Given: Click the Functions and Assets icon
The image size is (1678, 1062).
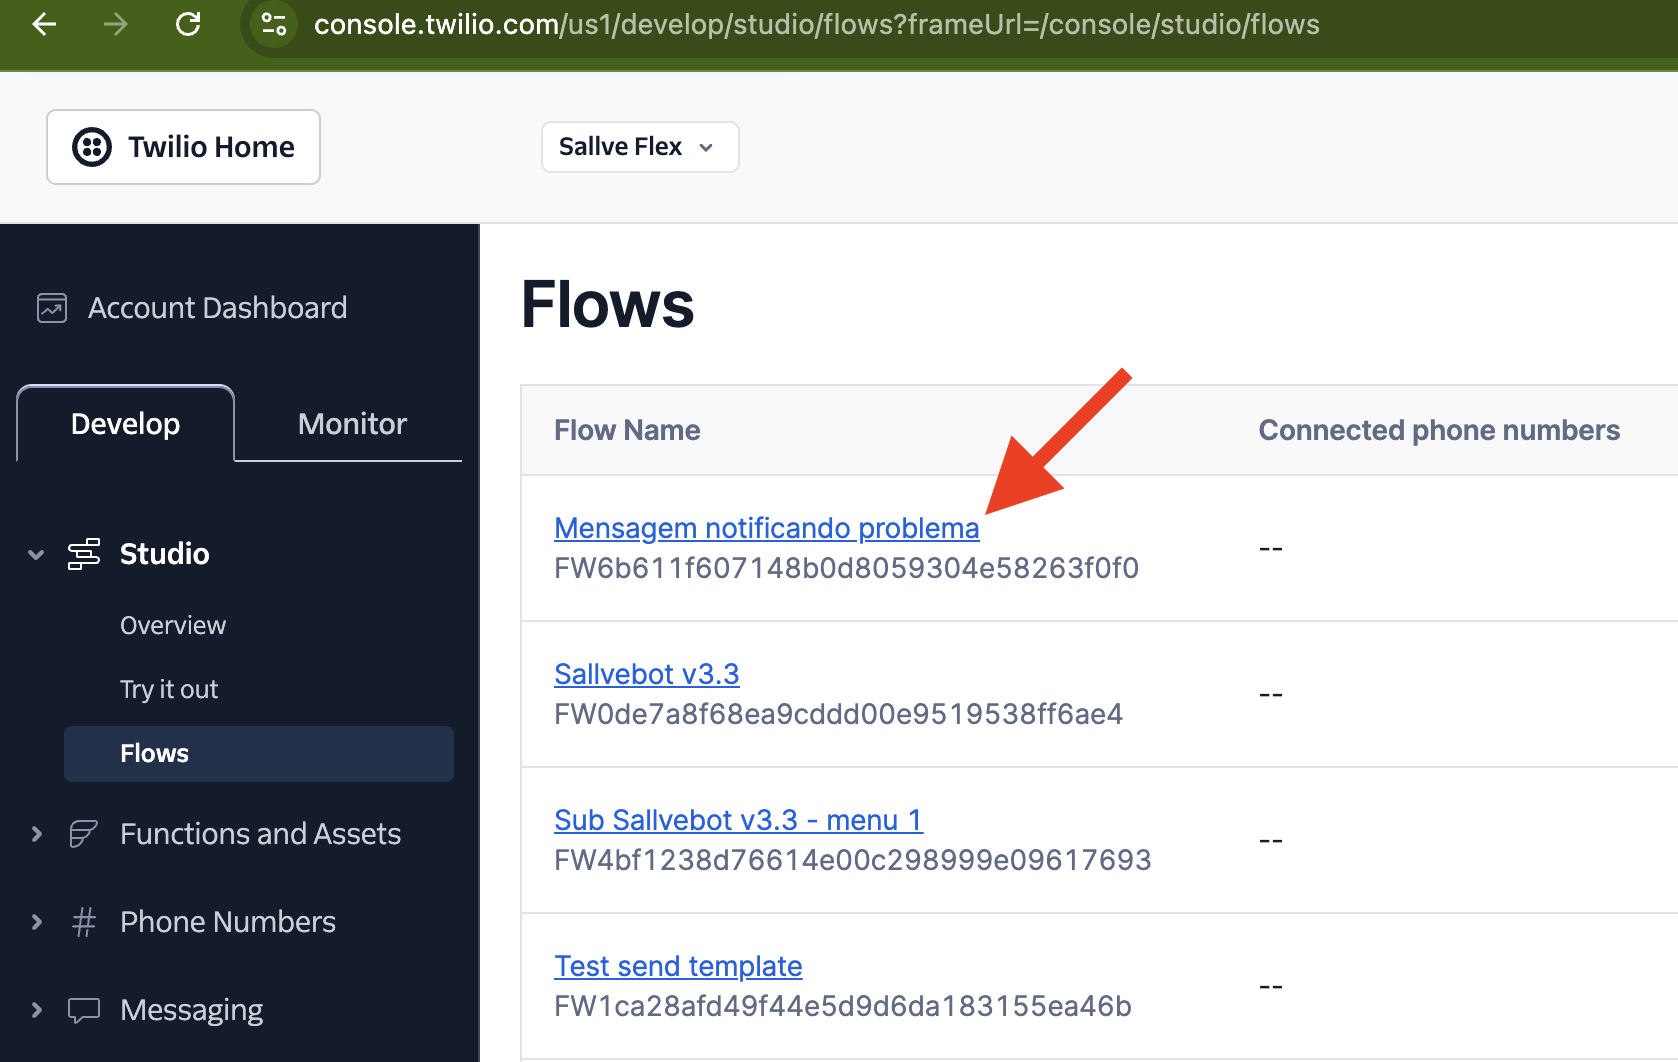Looking at the screenshot, I should click(84, 834).
